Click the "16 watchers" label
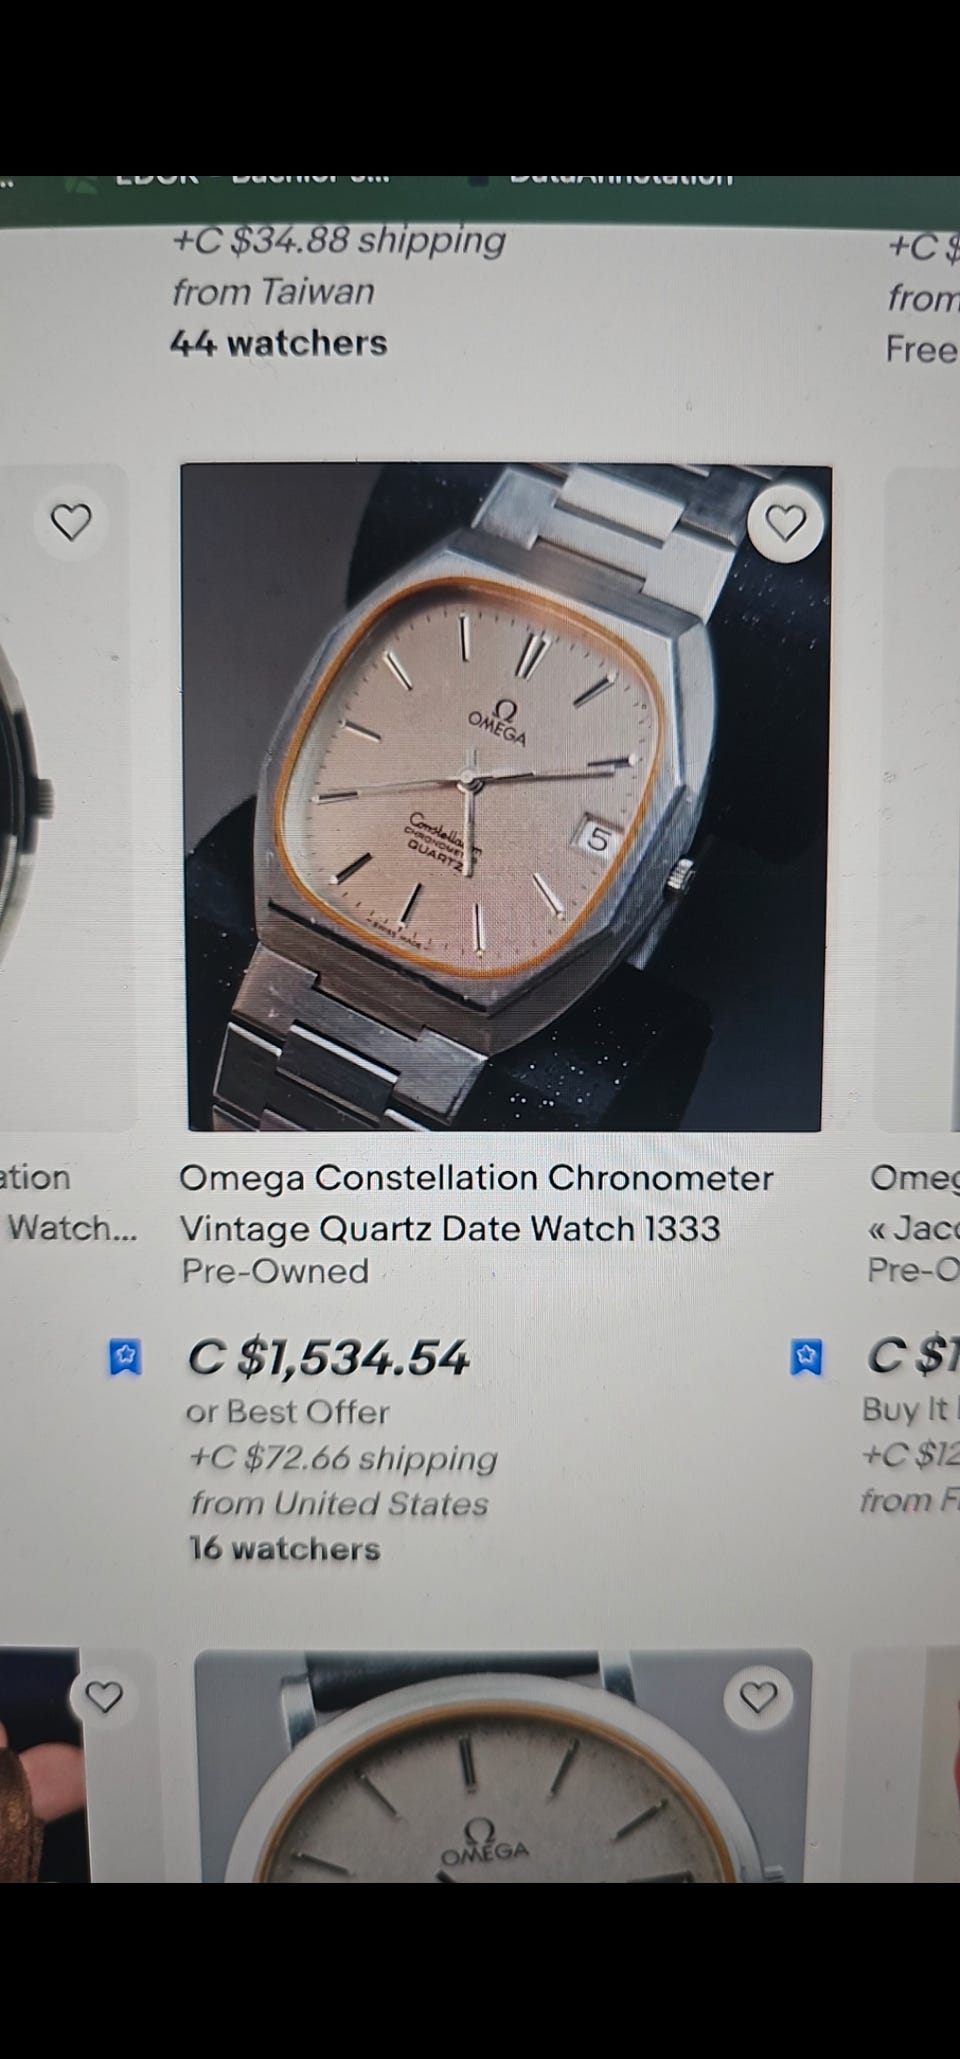The height and width of the screenshot is (2059, 960). tap(285, 1549)
